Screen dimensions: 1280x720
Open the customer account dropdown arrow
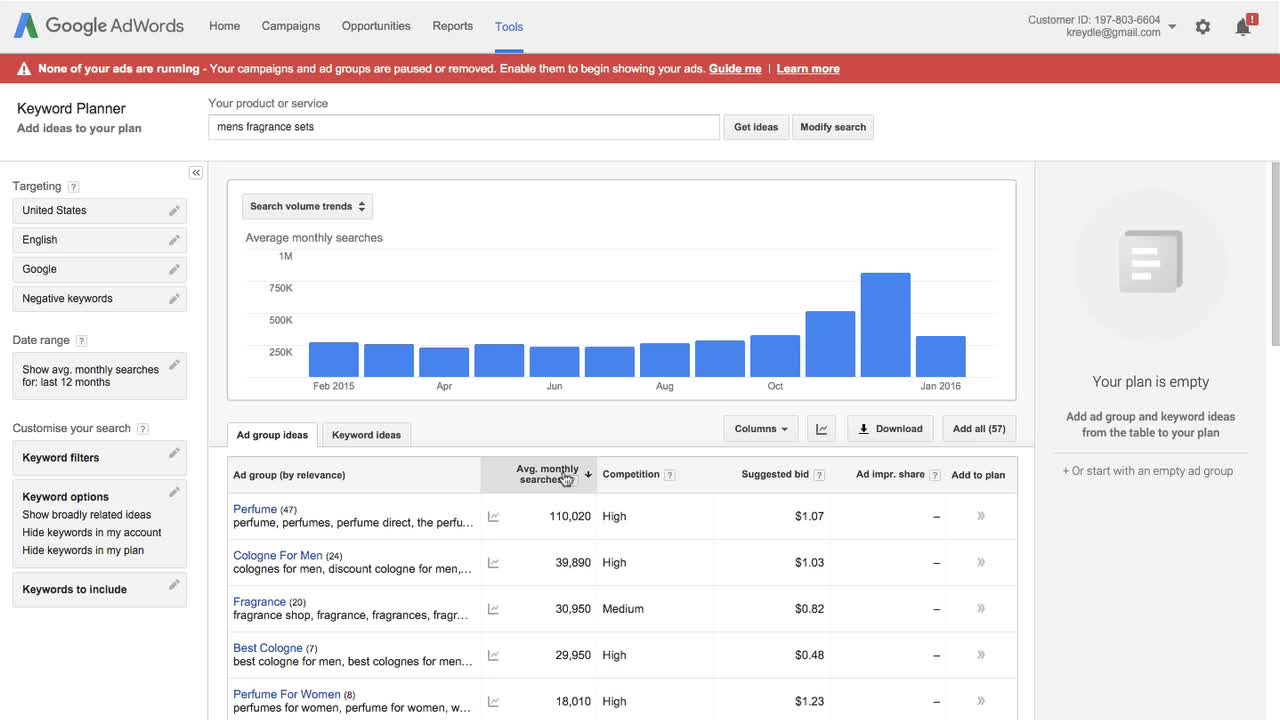point(1172,27)
